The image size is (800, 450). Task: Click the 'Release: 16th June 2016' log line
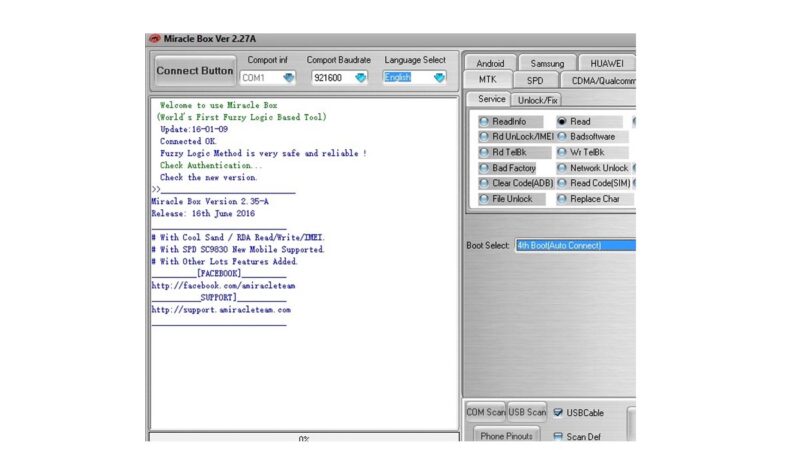pyautogui.click(x=203, y=214)
